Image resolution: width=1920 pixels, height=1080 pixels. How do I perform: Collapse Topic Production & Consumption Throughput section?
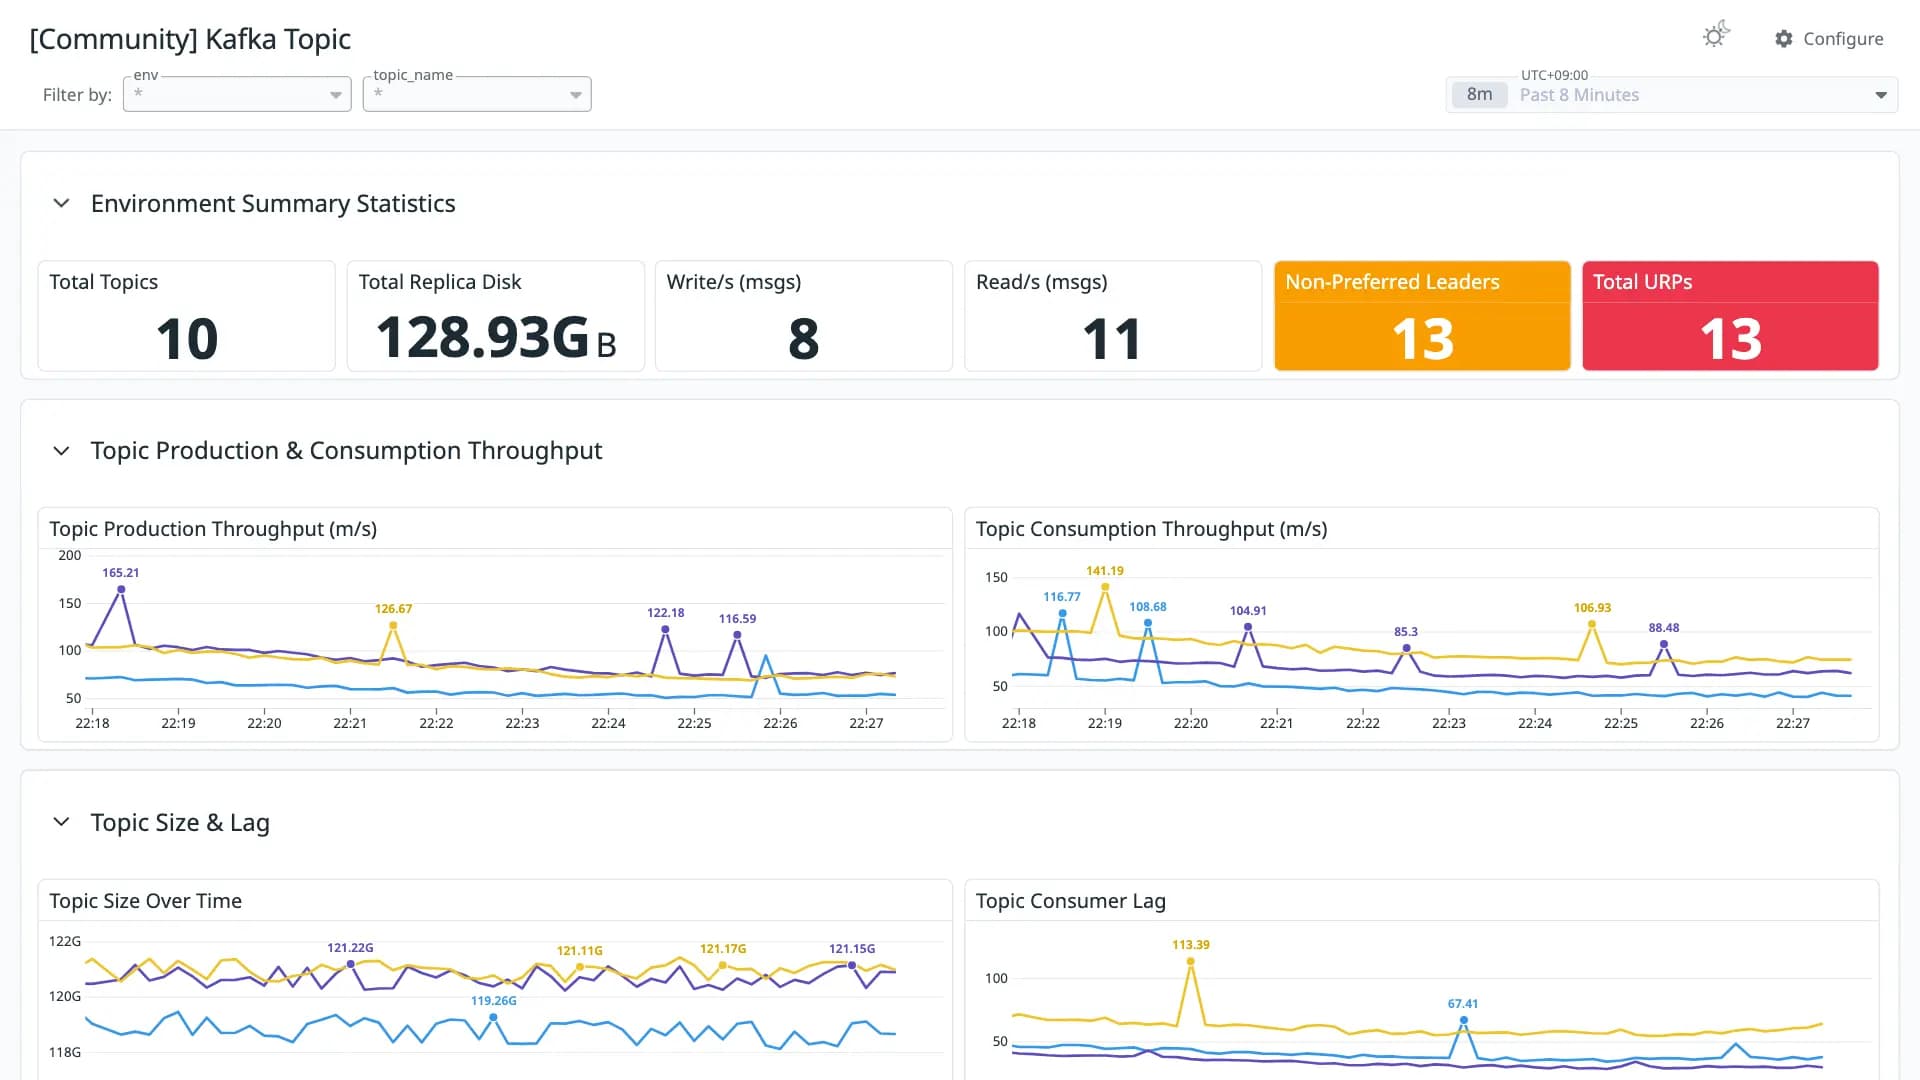coord(61,451)
